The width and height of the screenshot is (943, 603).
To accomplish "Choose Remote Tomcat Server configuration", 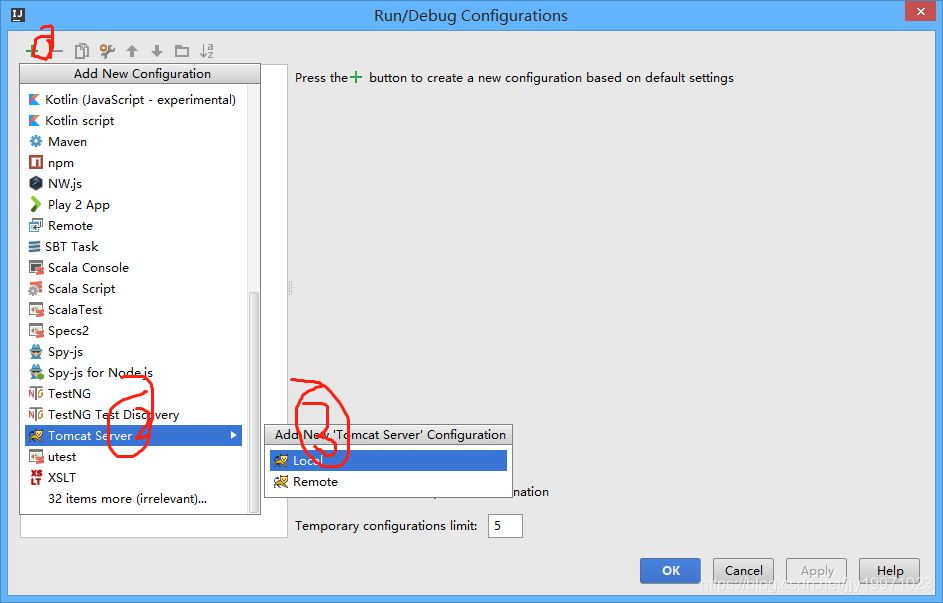I will [389, 482].
